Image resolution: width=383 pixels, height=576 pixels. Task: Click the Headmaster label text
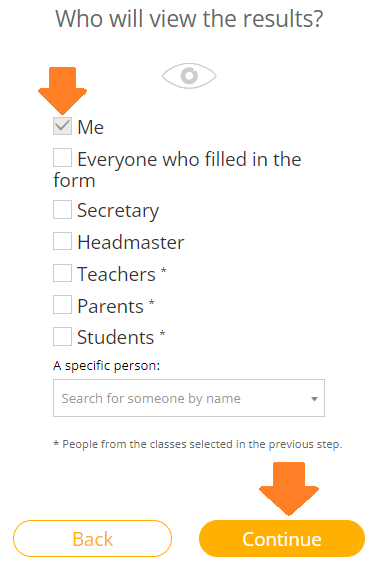pos(131,242)
